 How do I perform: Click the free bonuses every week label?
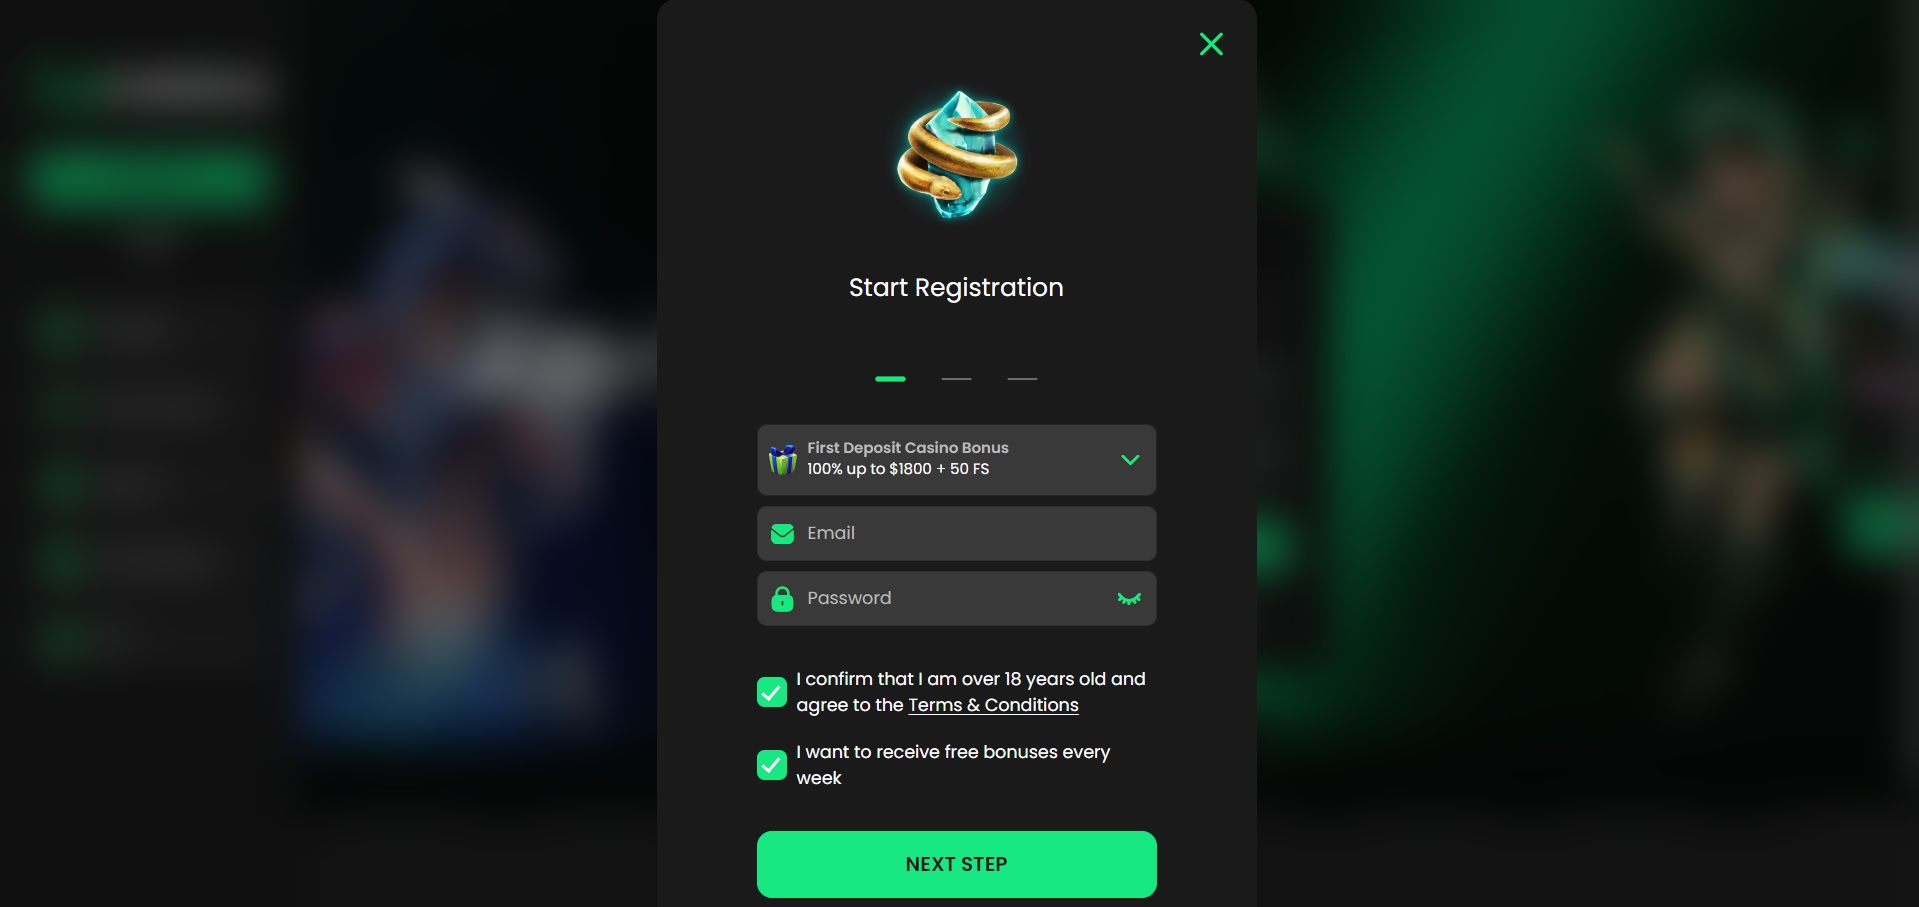[953, 765]
